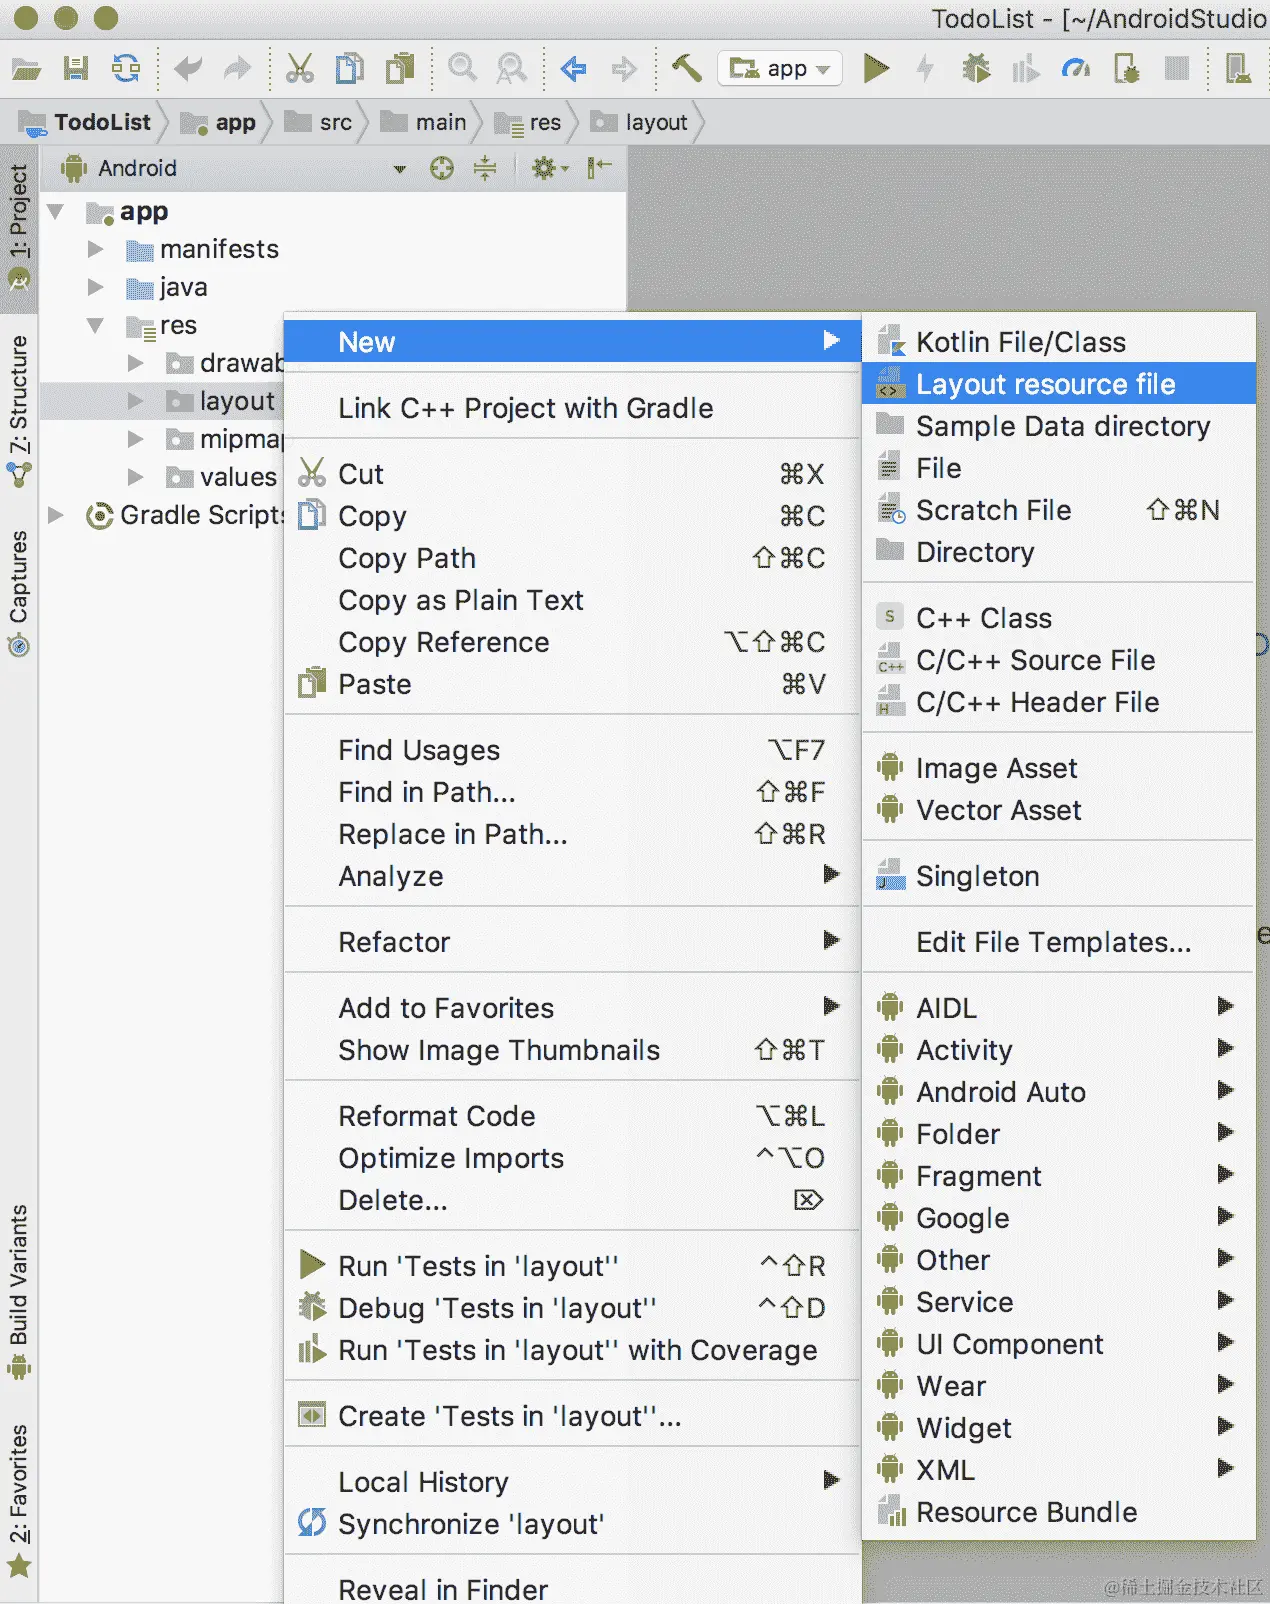Open the Refactor submenu
This screenshot has width=1270, height=1604.
point(572,942)
